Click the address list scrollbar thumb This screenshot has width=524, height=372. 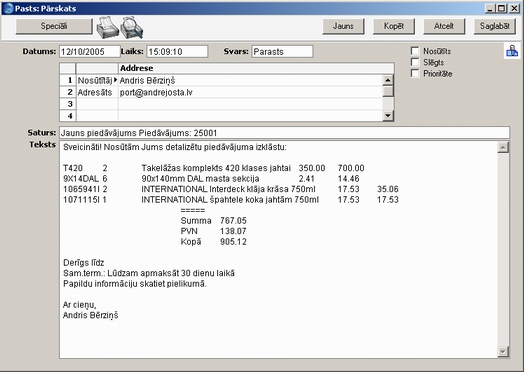pyautogui.click(x=388, y=91)
